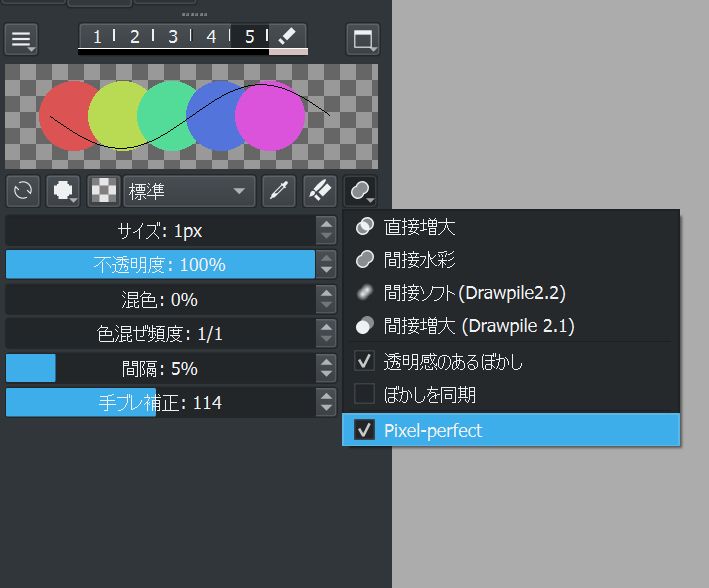The image size is (709, 588).
Task: Toggle the color pick eyedropper mode
Action: [x=279, y=191]
